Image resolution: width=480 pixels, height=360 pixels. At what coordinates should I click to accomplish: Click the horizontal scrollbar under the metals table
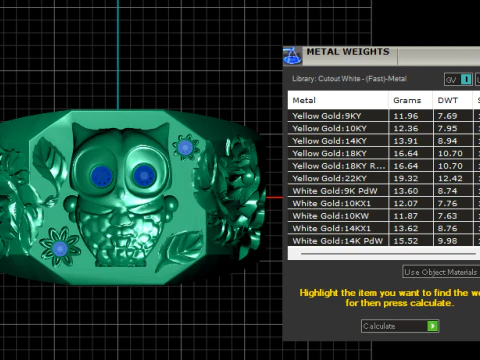tap(388, 254)
